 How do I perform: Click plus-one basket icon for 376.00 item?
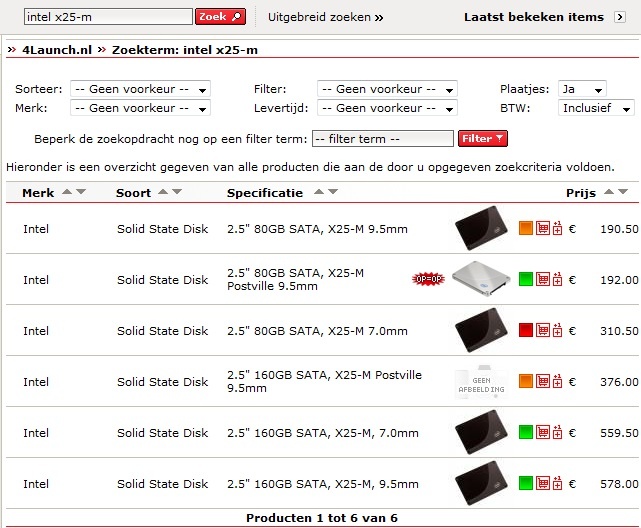[557, 381]
